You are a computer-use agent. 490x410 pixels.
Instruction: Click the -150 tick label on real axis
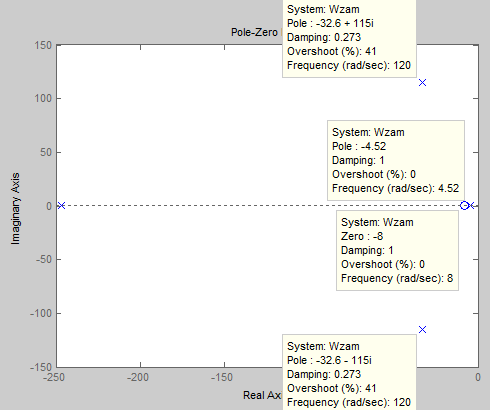coord(222,377)
